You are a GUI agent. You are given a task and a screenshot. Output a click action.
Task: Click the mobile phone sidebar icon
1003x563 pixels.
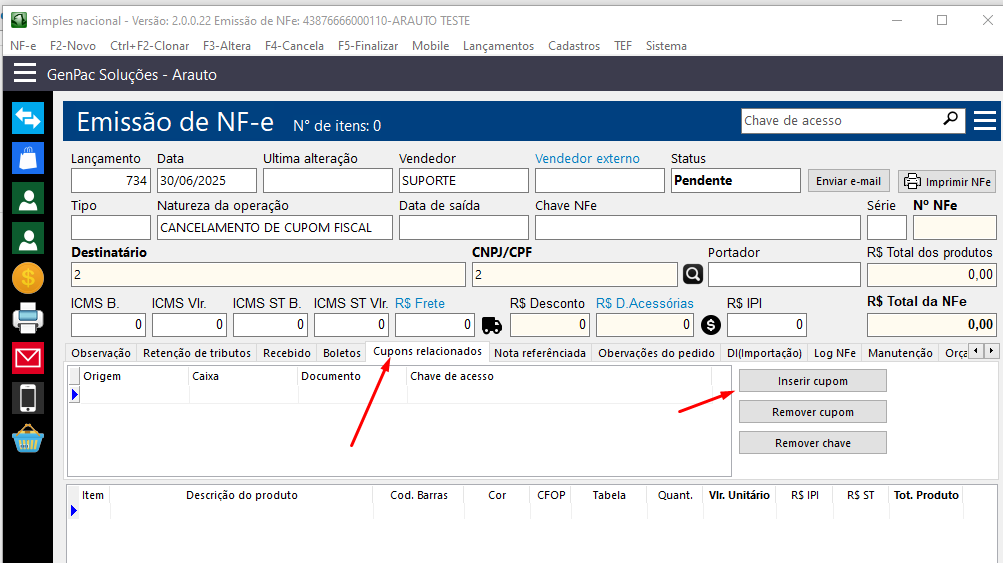pyautogui.click(x=27, y=397)
